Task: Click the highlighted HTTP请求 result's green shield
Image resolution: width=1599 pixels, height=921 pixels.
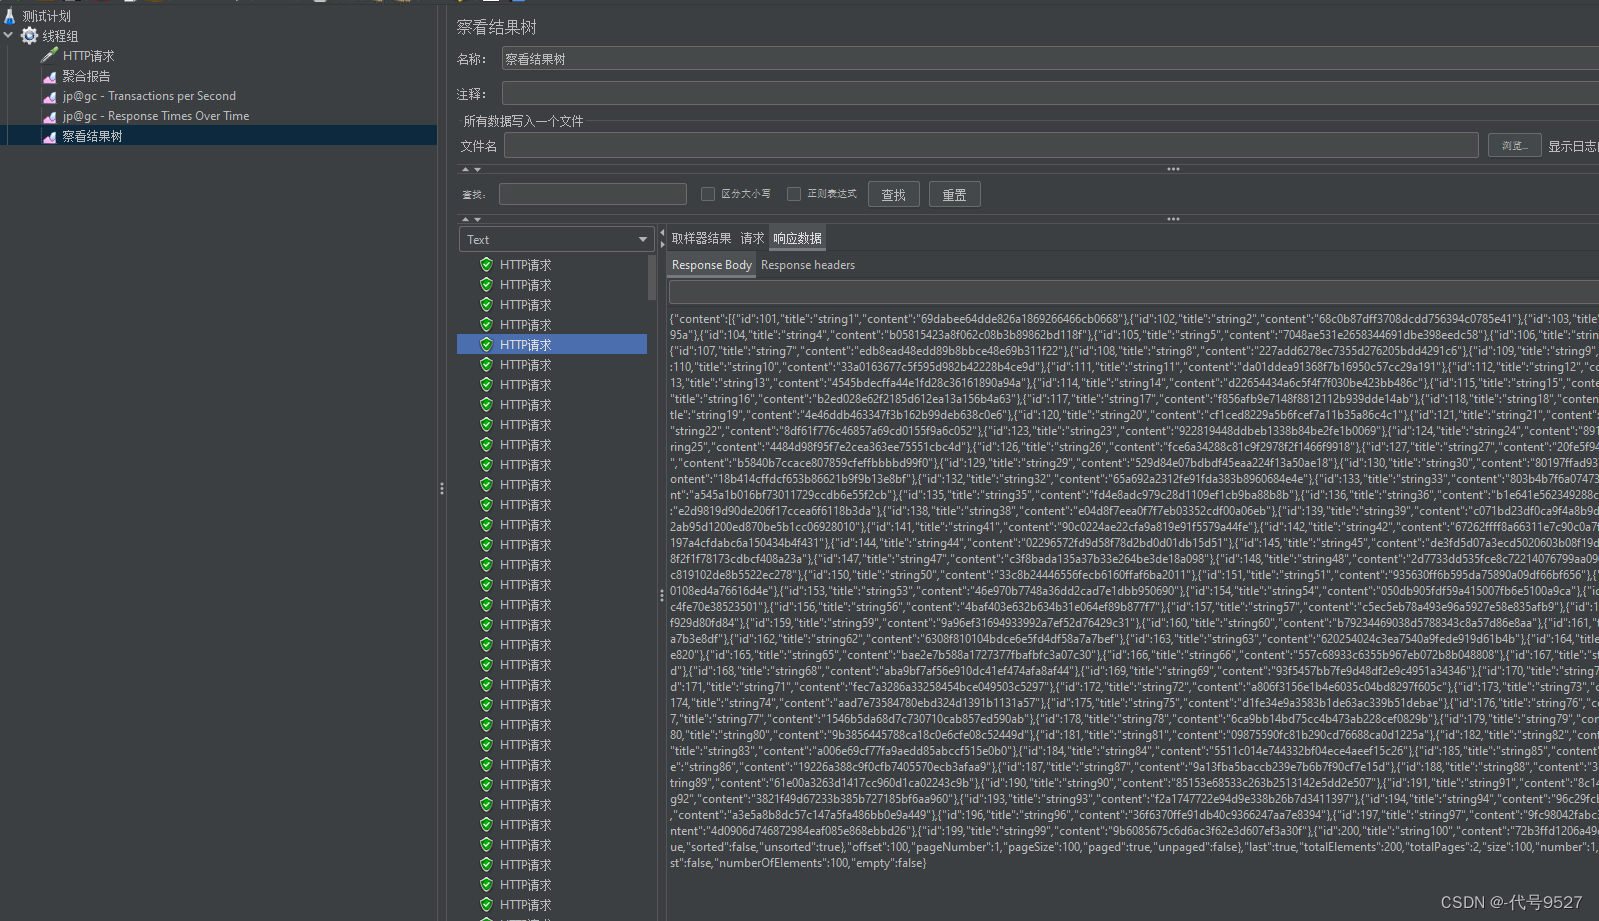Action: (x=486, y=344)
